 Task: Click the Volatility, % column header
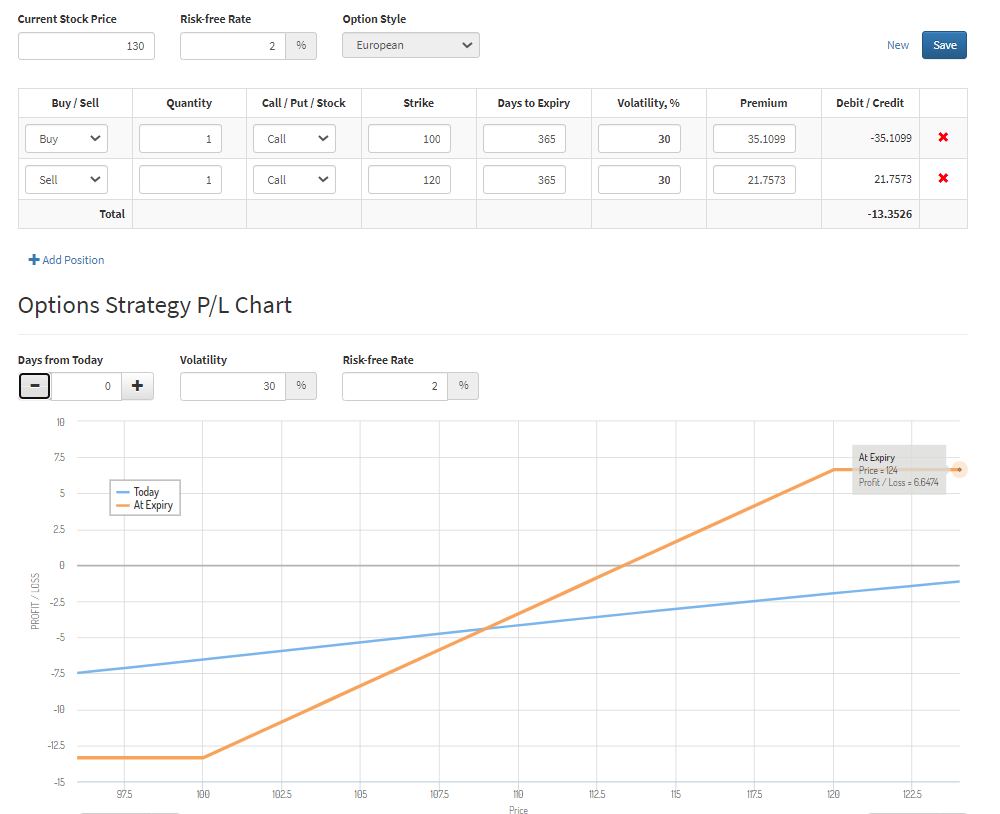(649, 103)
